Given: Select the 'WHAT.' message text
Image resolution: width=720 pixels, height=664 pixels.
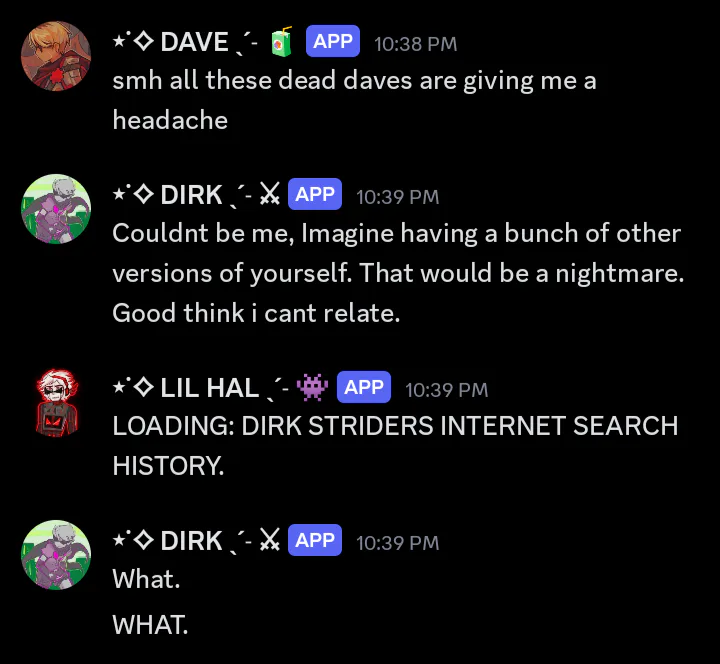Looking at the screenshot, I should (150, 625).
